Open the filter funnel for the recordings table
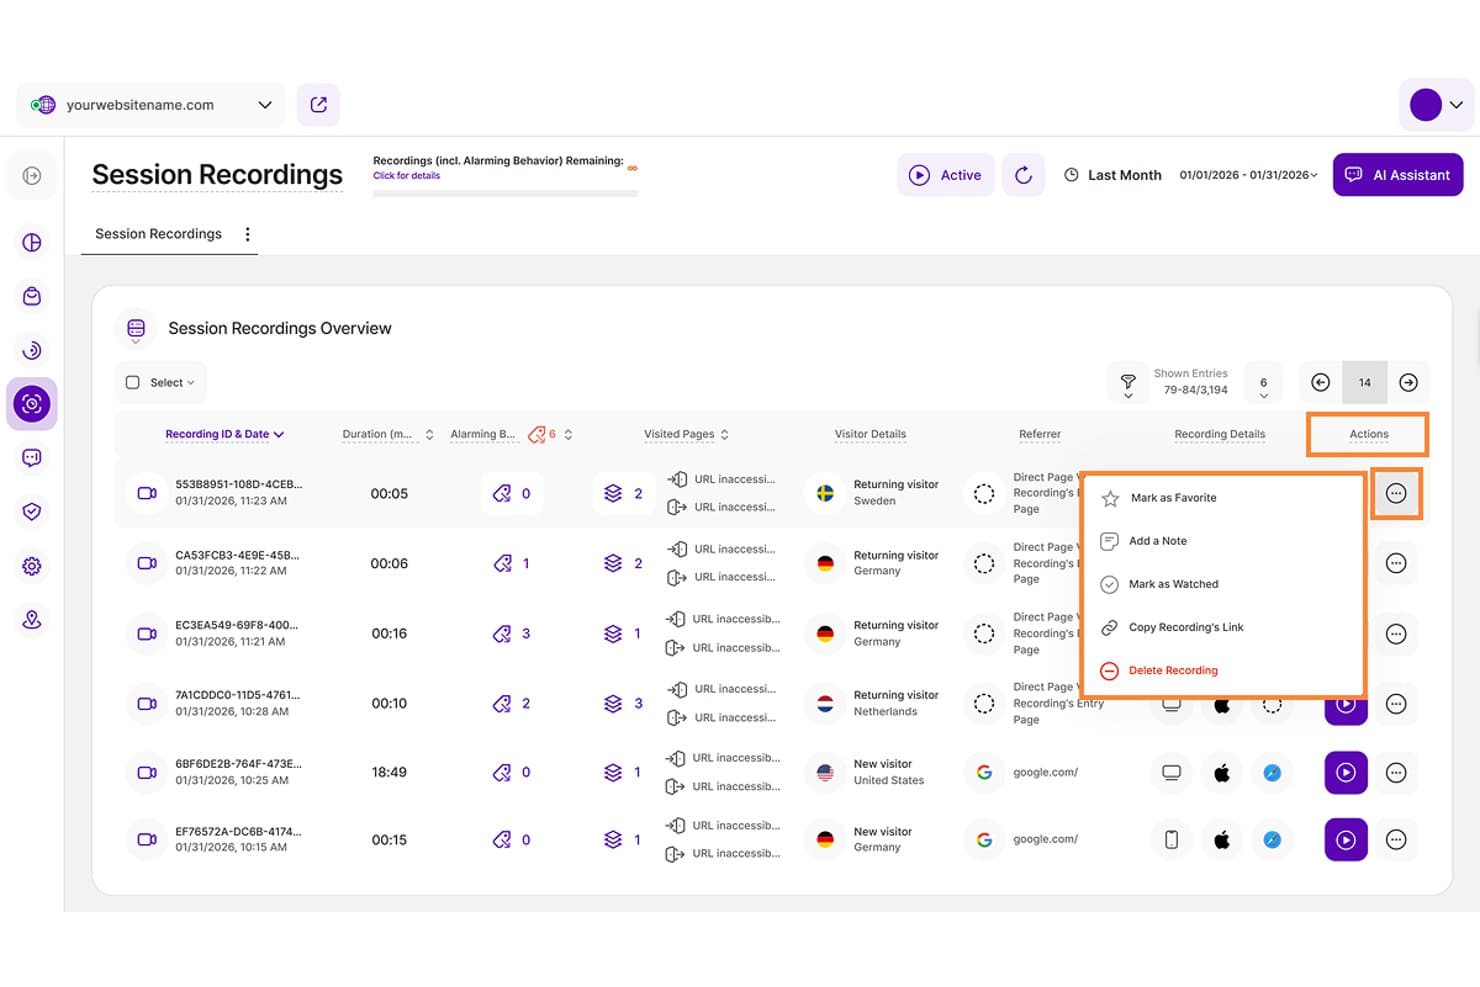1480x987 pixels. point(1128,383)
